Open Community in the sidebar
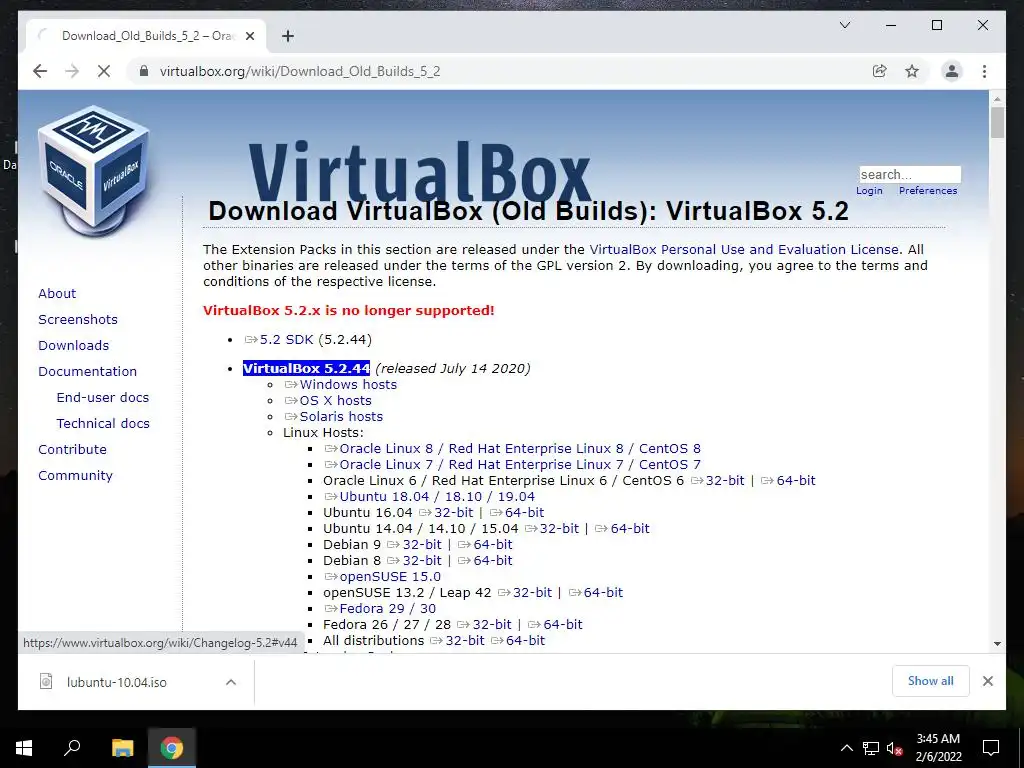 (x=75, y=475)
